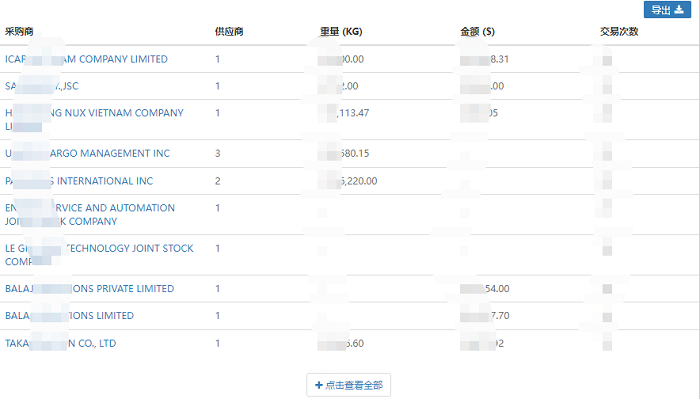This screenshot has height=399, width=700.
Task: Sort by the 供应商 column header
Action: coord(229,31)
